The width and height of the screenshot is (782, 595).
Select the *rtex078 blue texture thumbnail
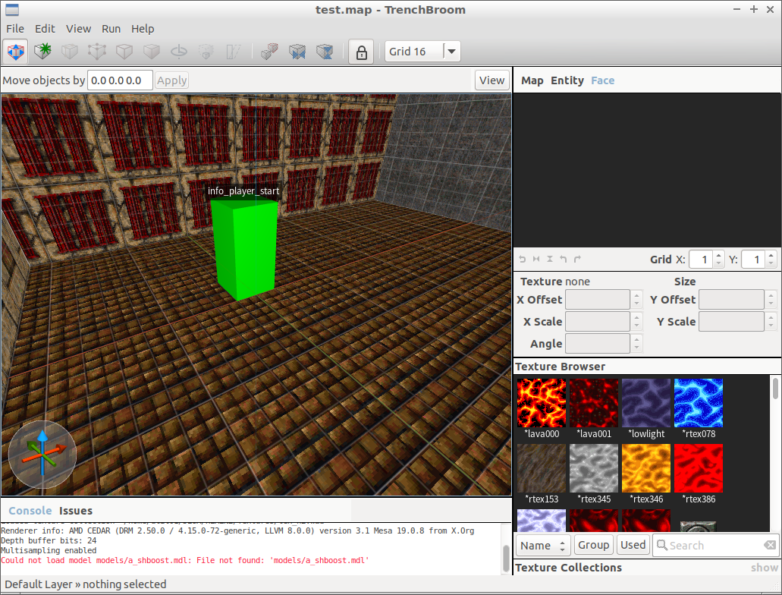(x=699, y=402)
